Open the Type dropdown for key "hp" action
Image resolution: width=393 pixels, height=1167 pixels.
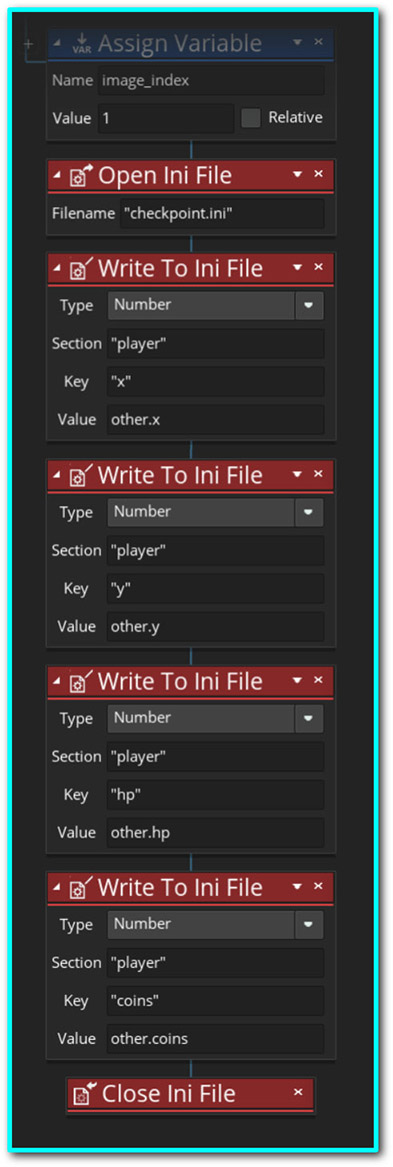pyautogui.click(x=309, y=718)
